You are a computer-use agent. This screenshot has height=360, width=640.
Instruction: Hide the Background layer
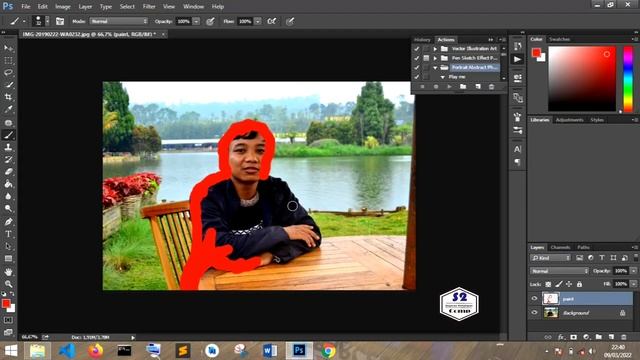[x=534, y=313]
